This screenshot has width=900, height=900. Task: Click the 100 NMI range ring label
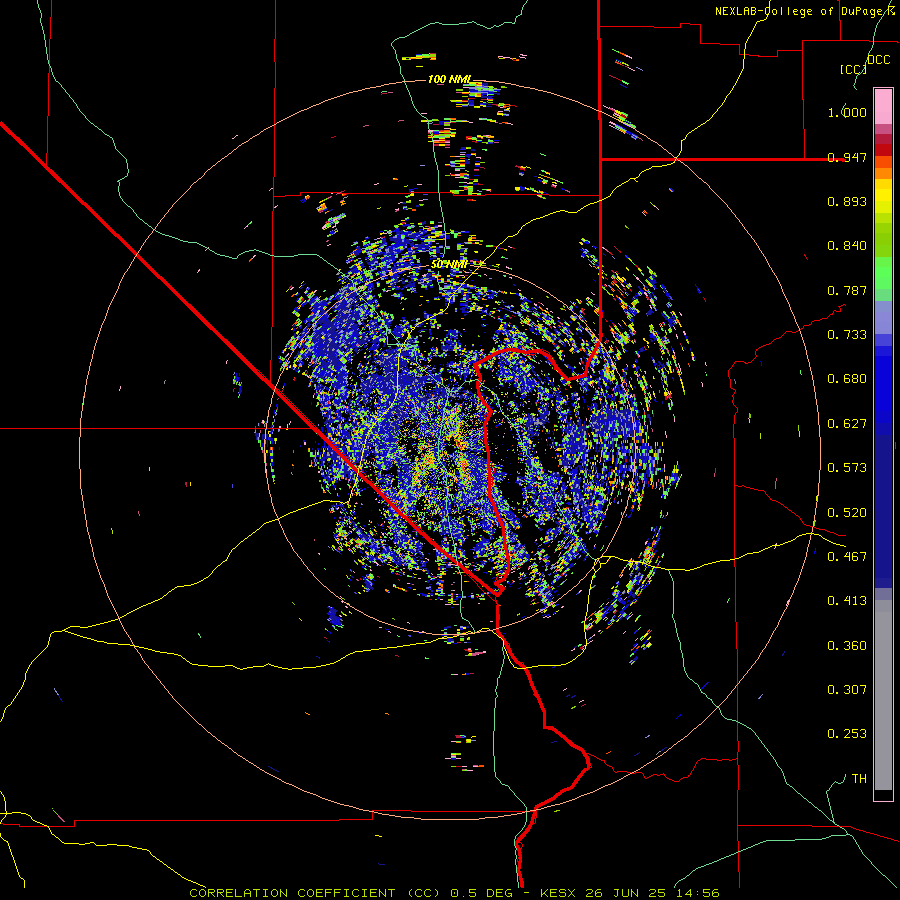(x=449, y=79)
